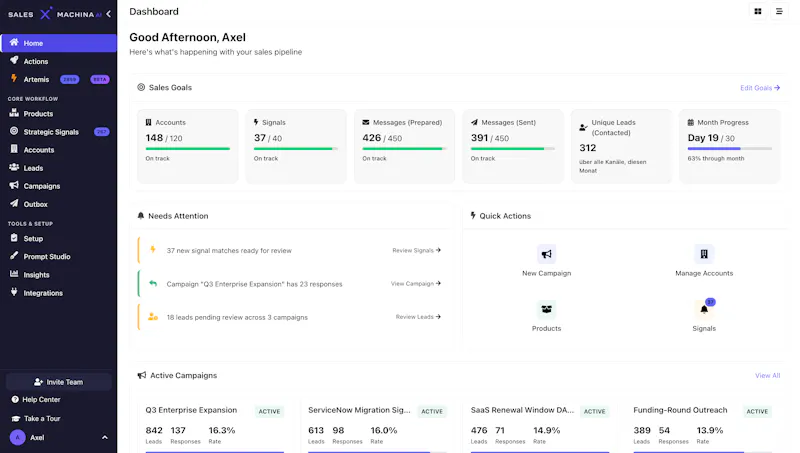Switch to grid view layout icon

[x=758, y=11]
